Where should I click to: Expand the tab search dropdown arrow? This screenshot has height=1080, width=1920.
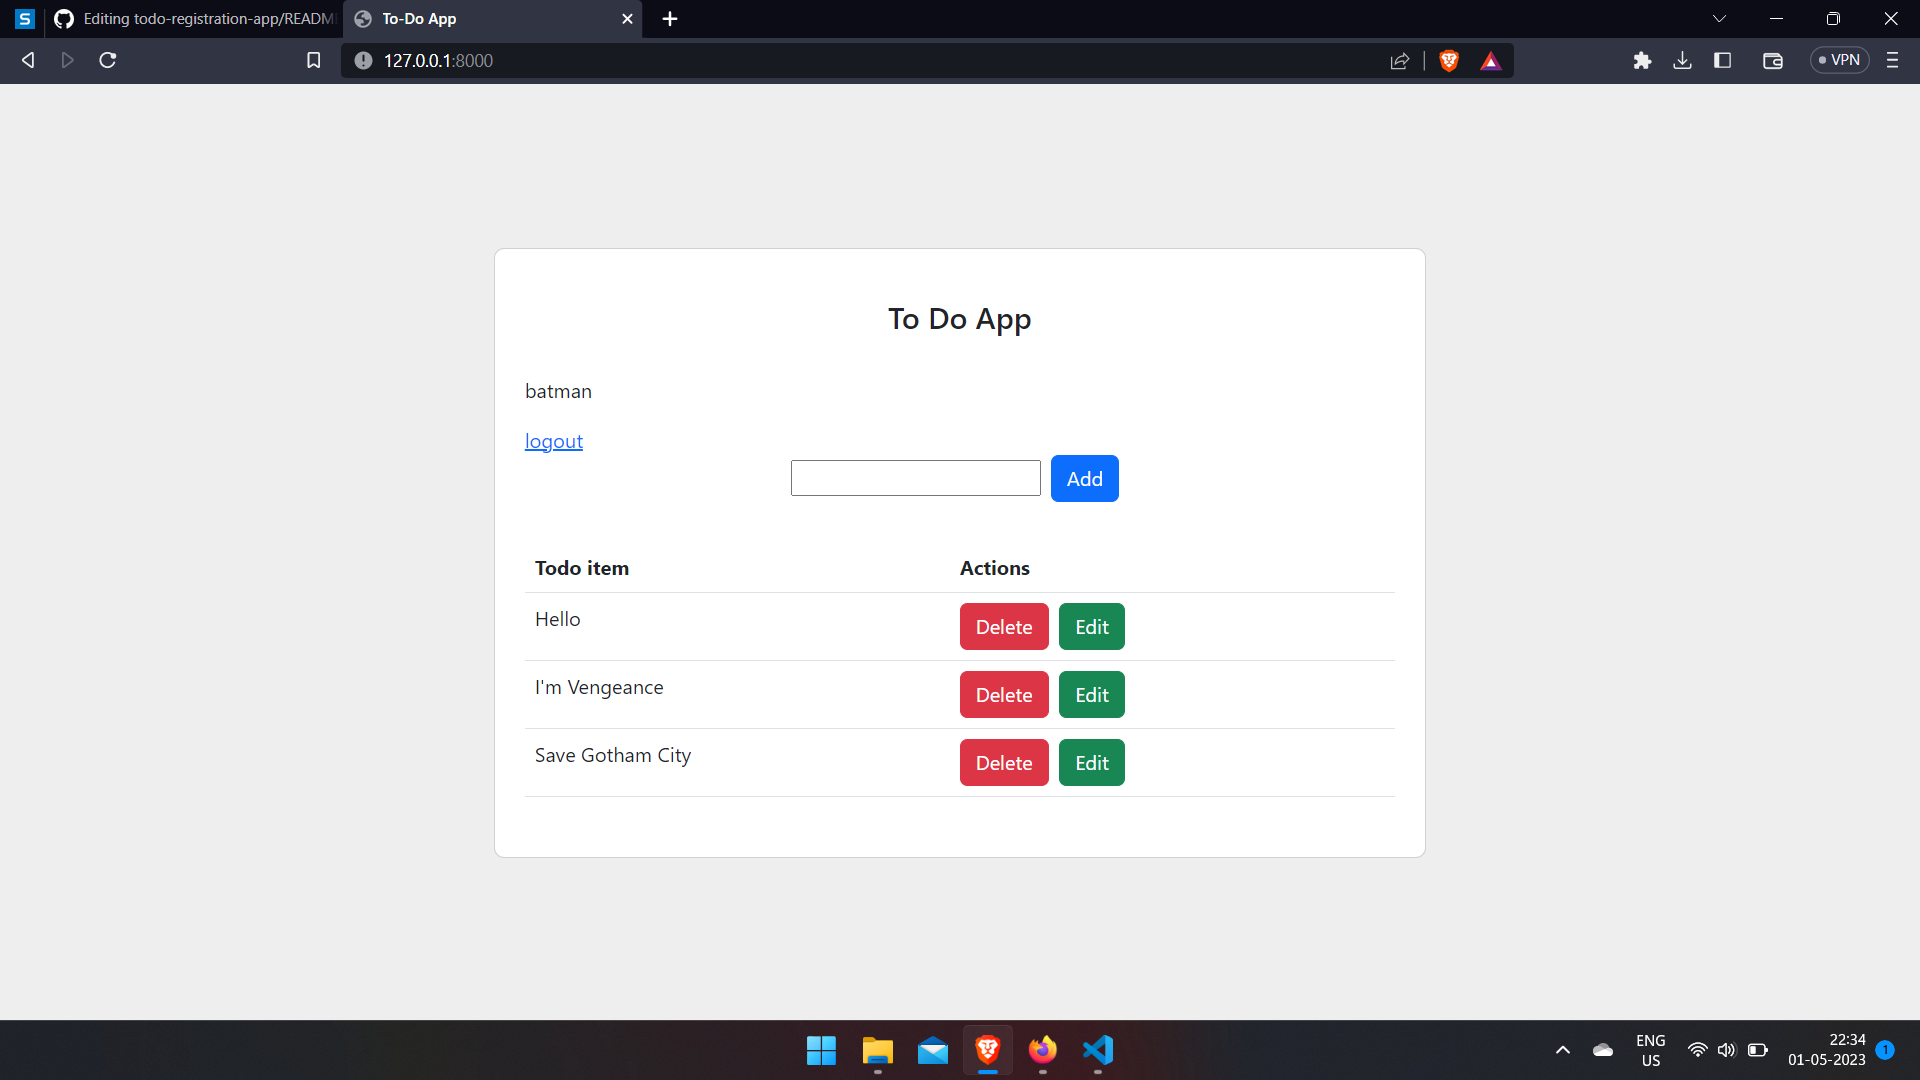click(1719, 19)
